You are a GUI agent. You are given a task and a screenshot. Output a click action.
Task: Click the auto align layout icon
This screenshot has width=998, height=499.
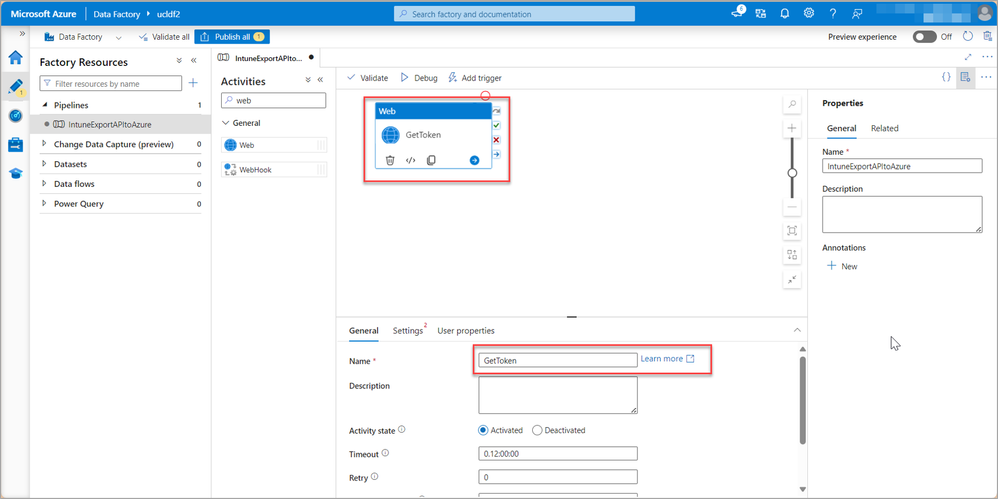tap(792, 255)
